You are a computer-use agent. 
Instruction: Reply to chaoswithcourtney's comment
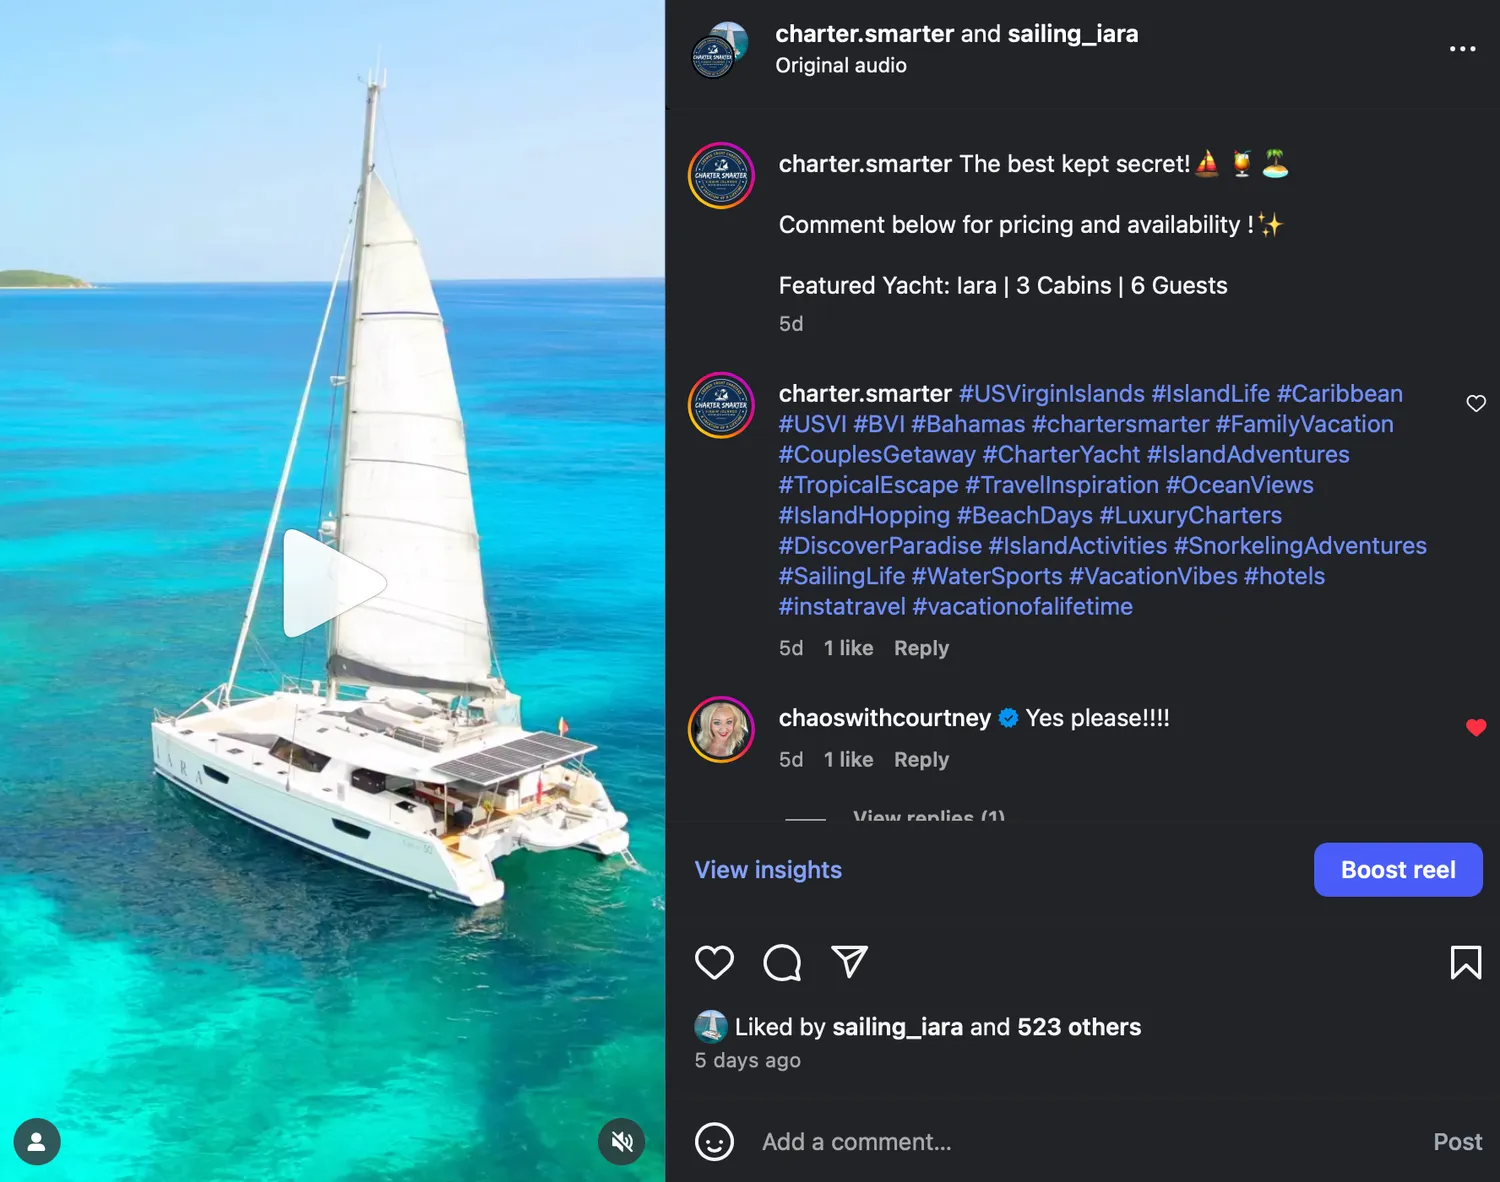921,760
